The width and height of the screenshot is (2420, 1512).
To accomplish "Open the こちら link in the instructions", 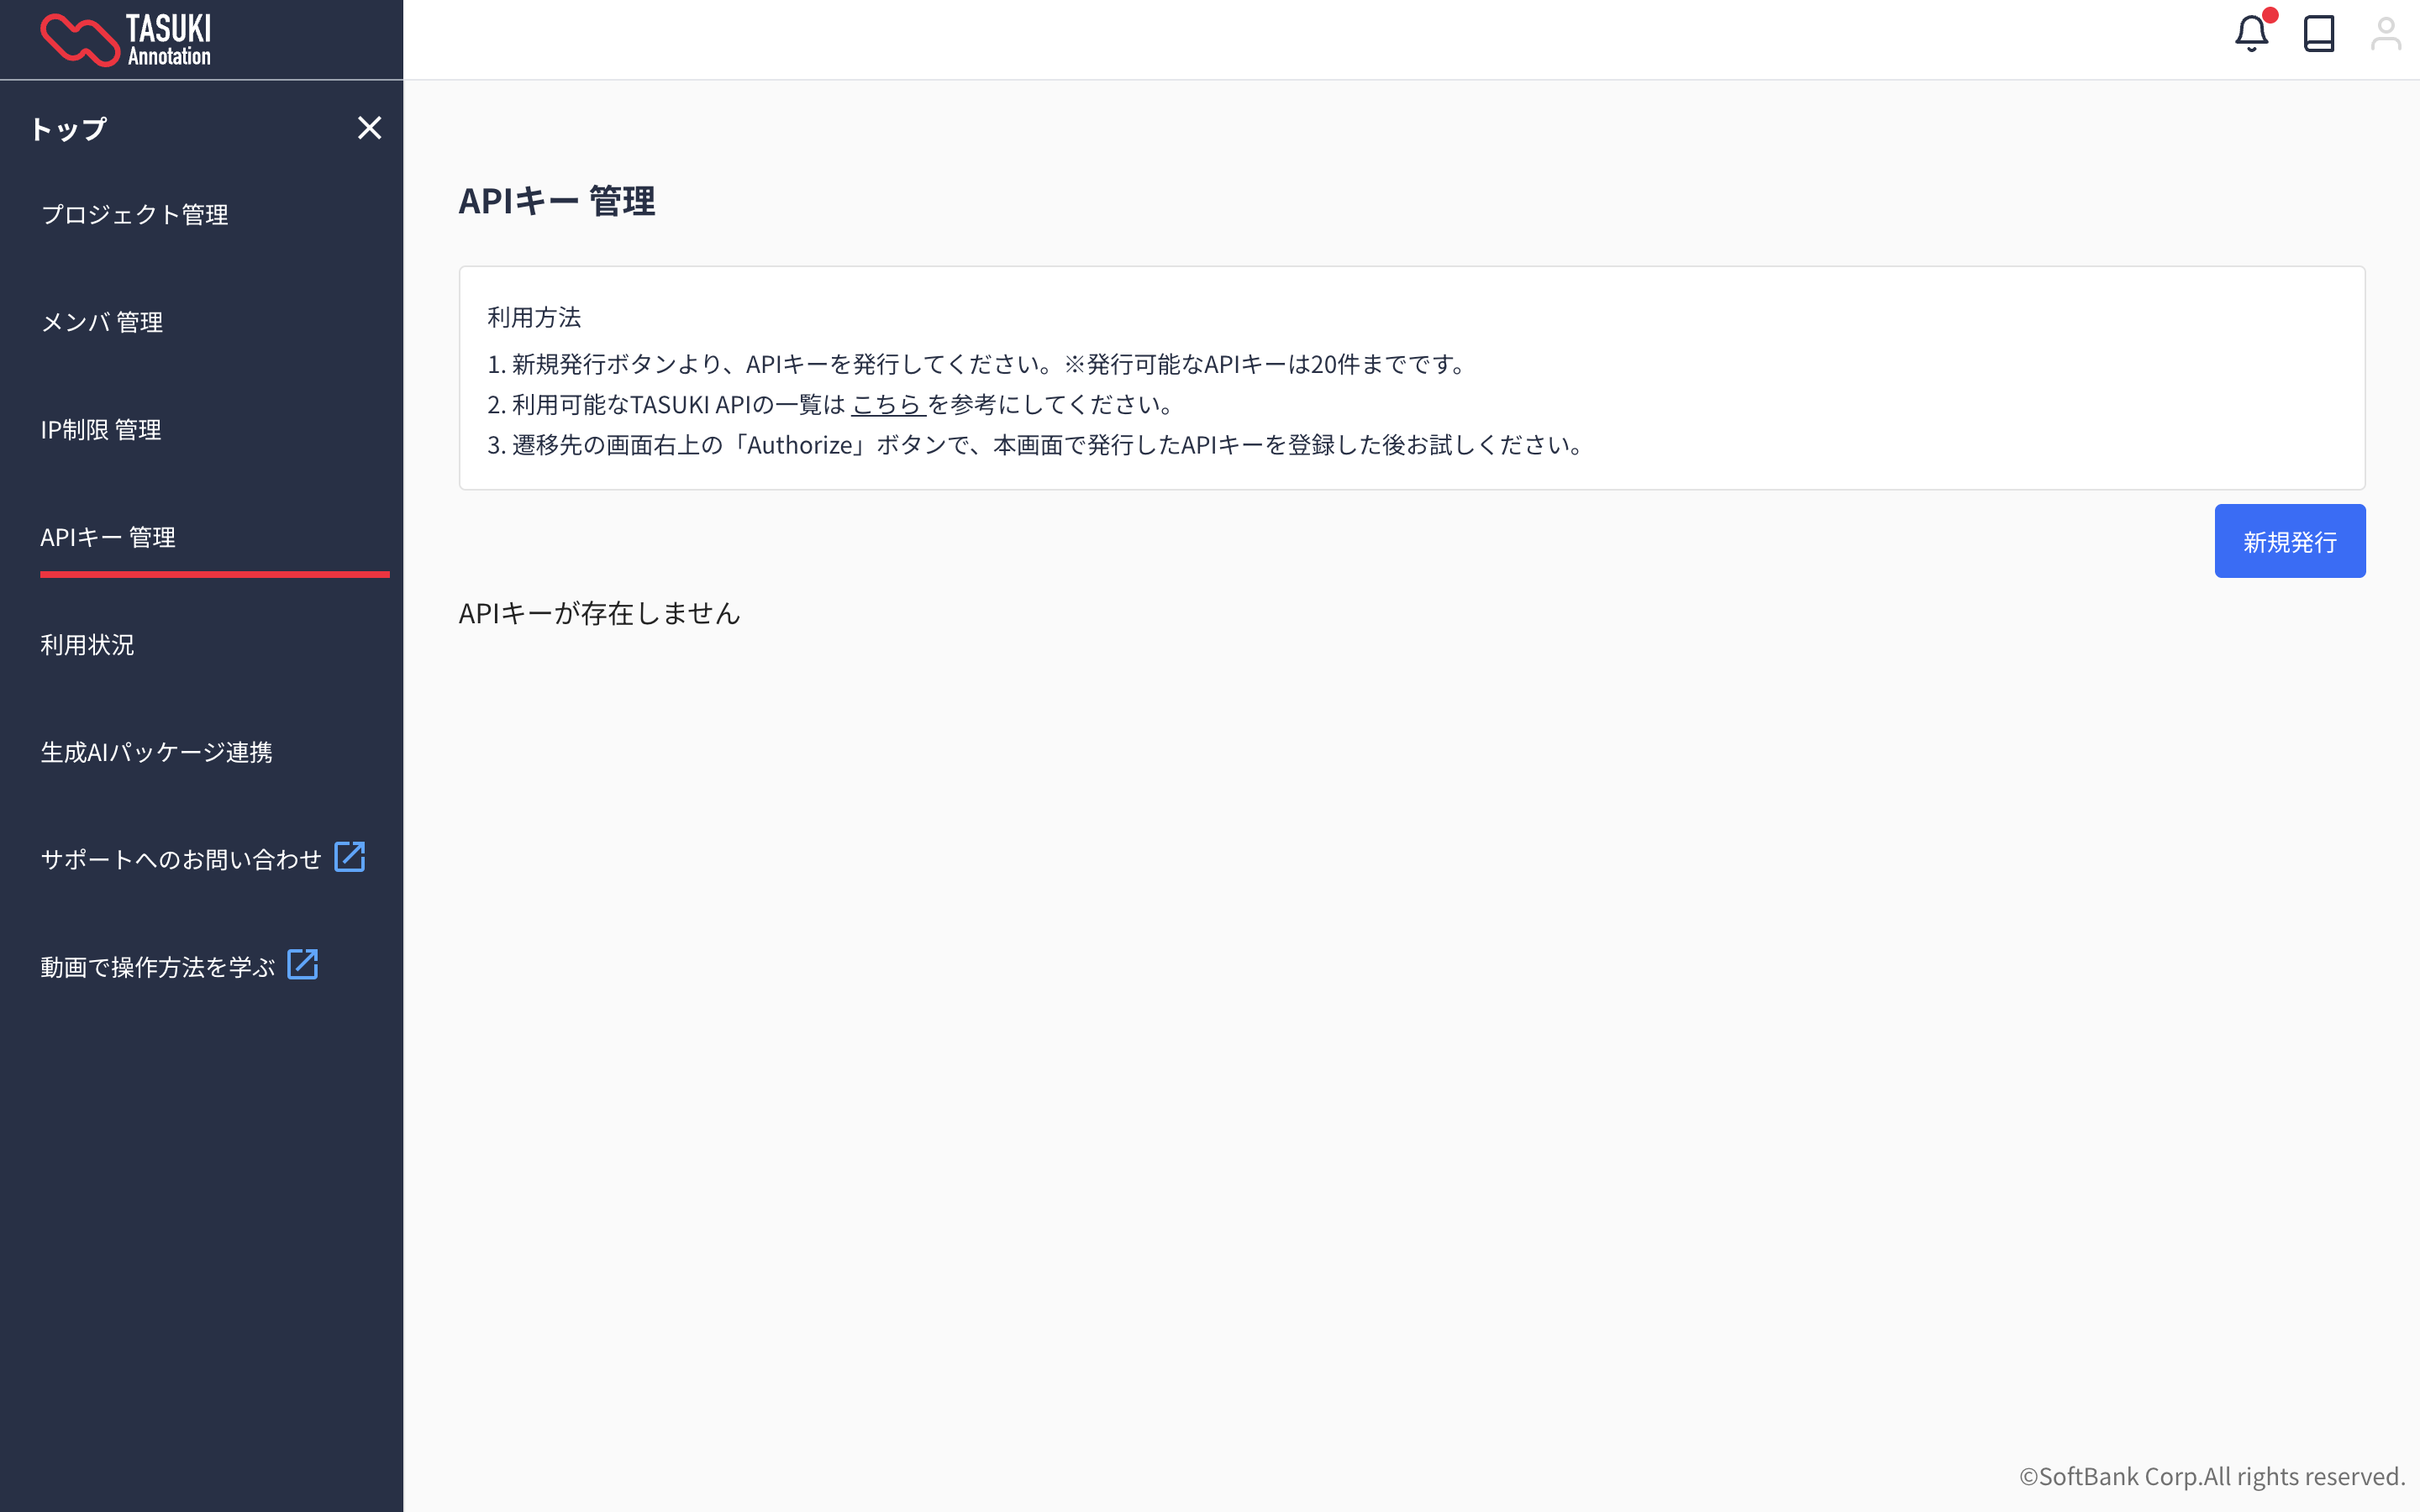I will tap(886, 403).
